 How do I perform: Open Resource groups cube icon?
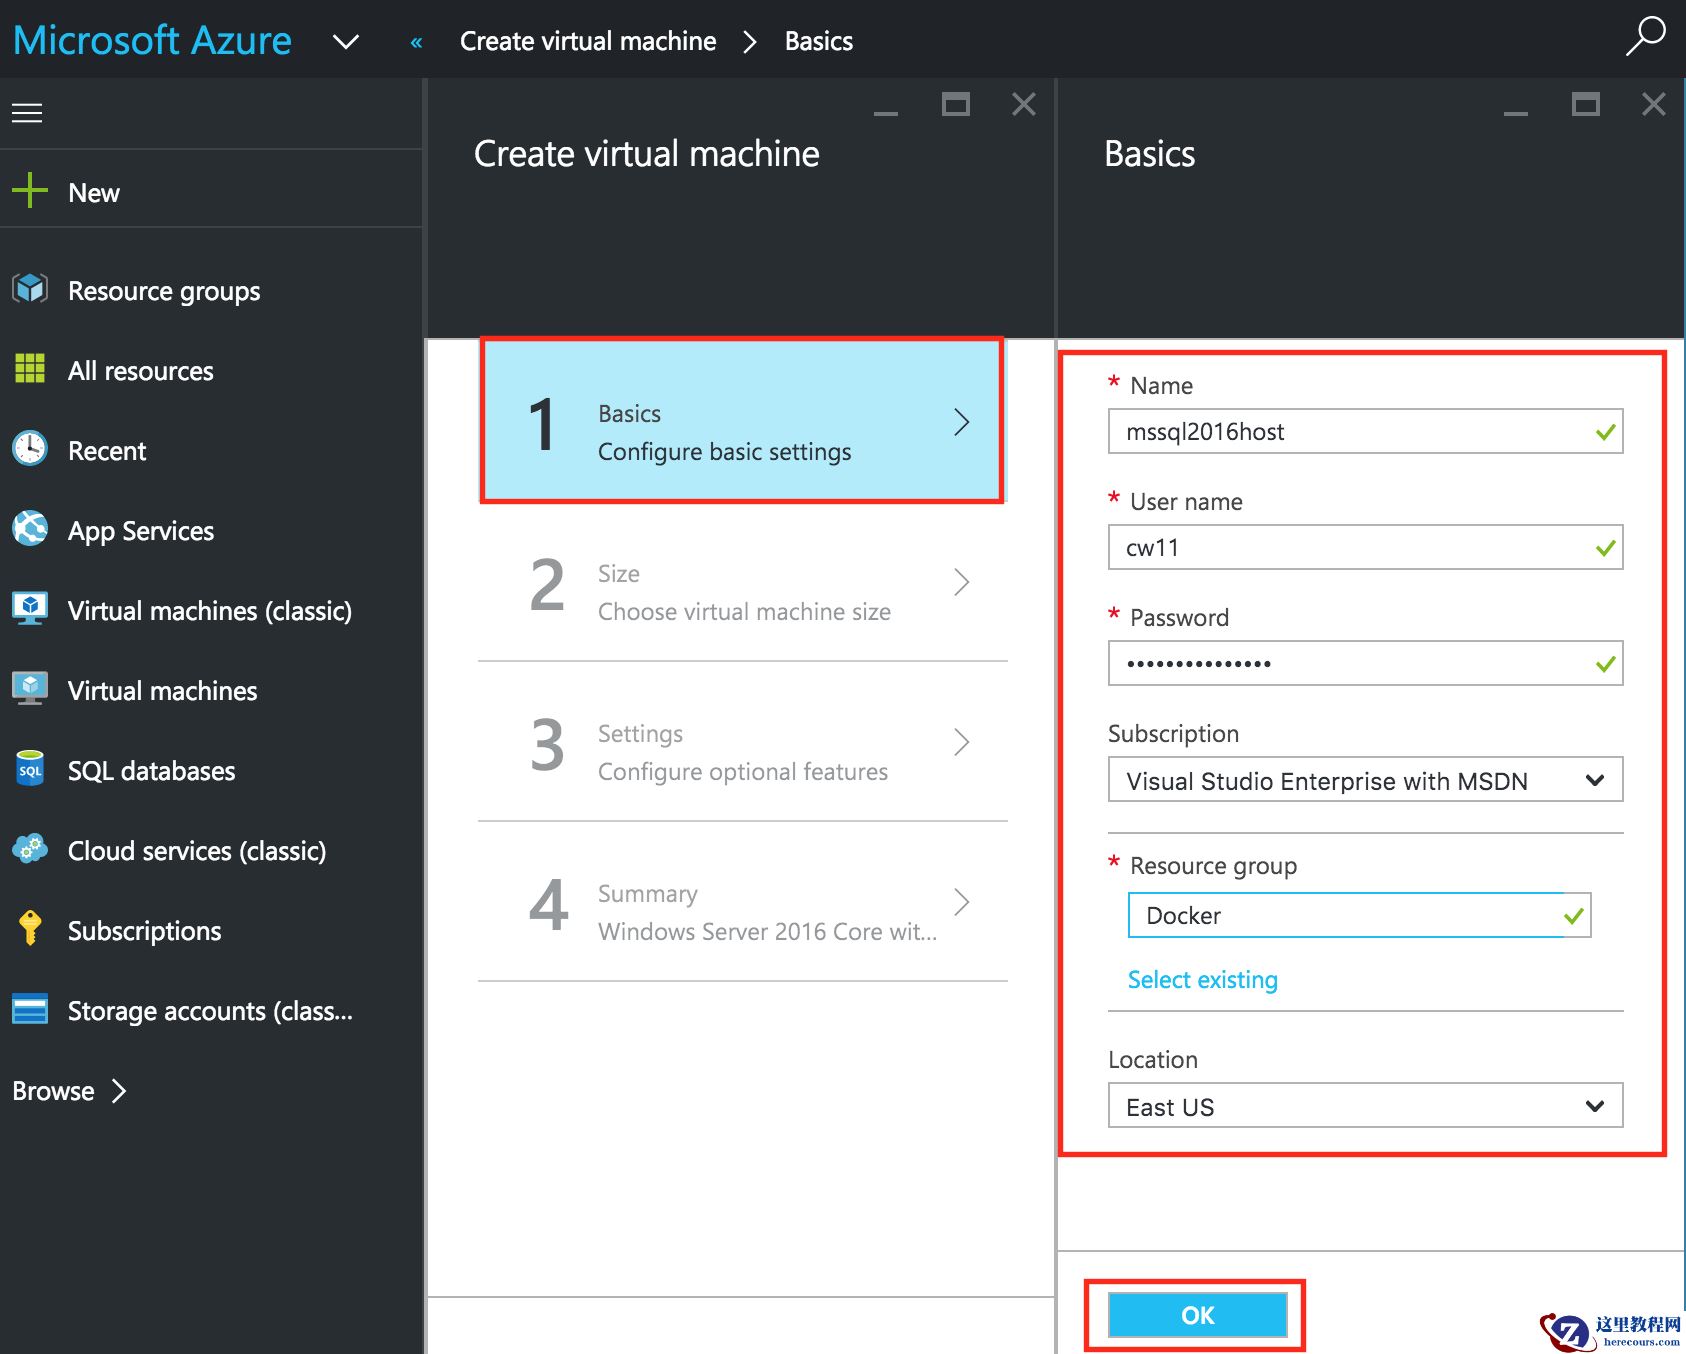pyautogui.click(x=30, y=289)
